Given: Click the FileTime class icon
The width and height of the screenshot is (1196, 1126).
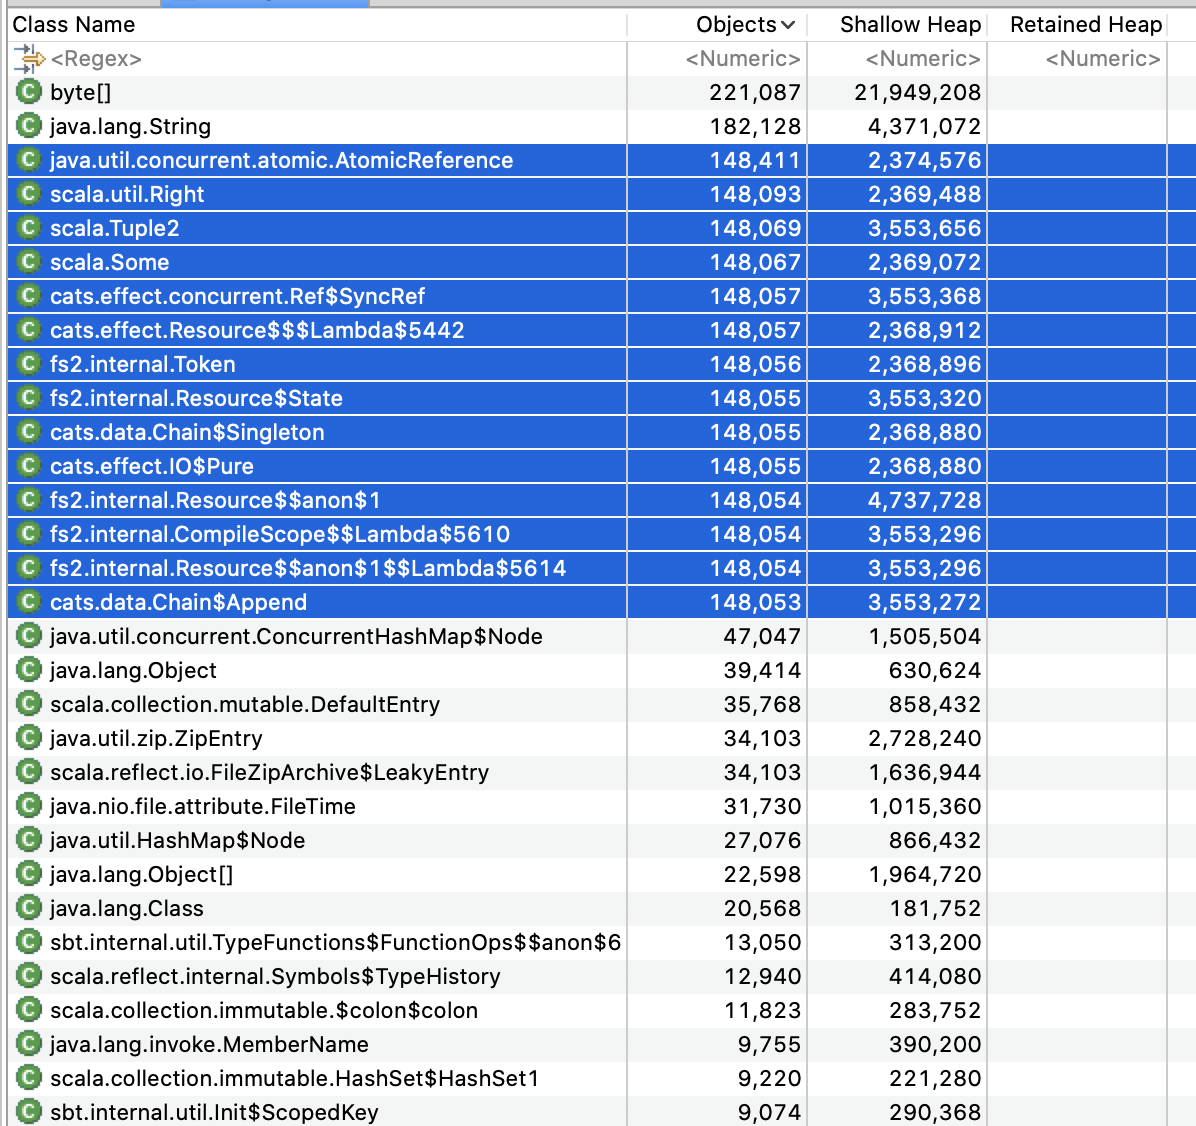Looking at the screenshot, I should (x=29, y=806).
